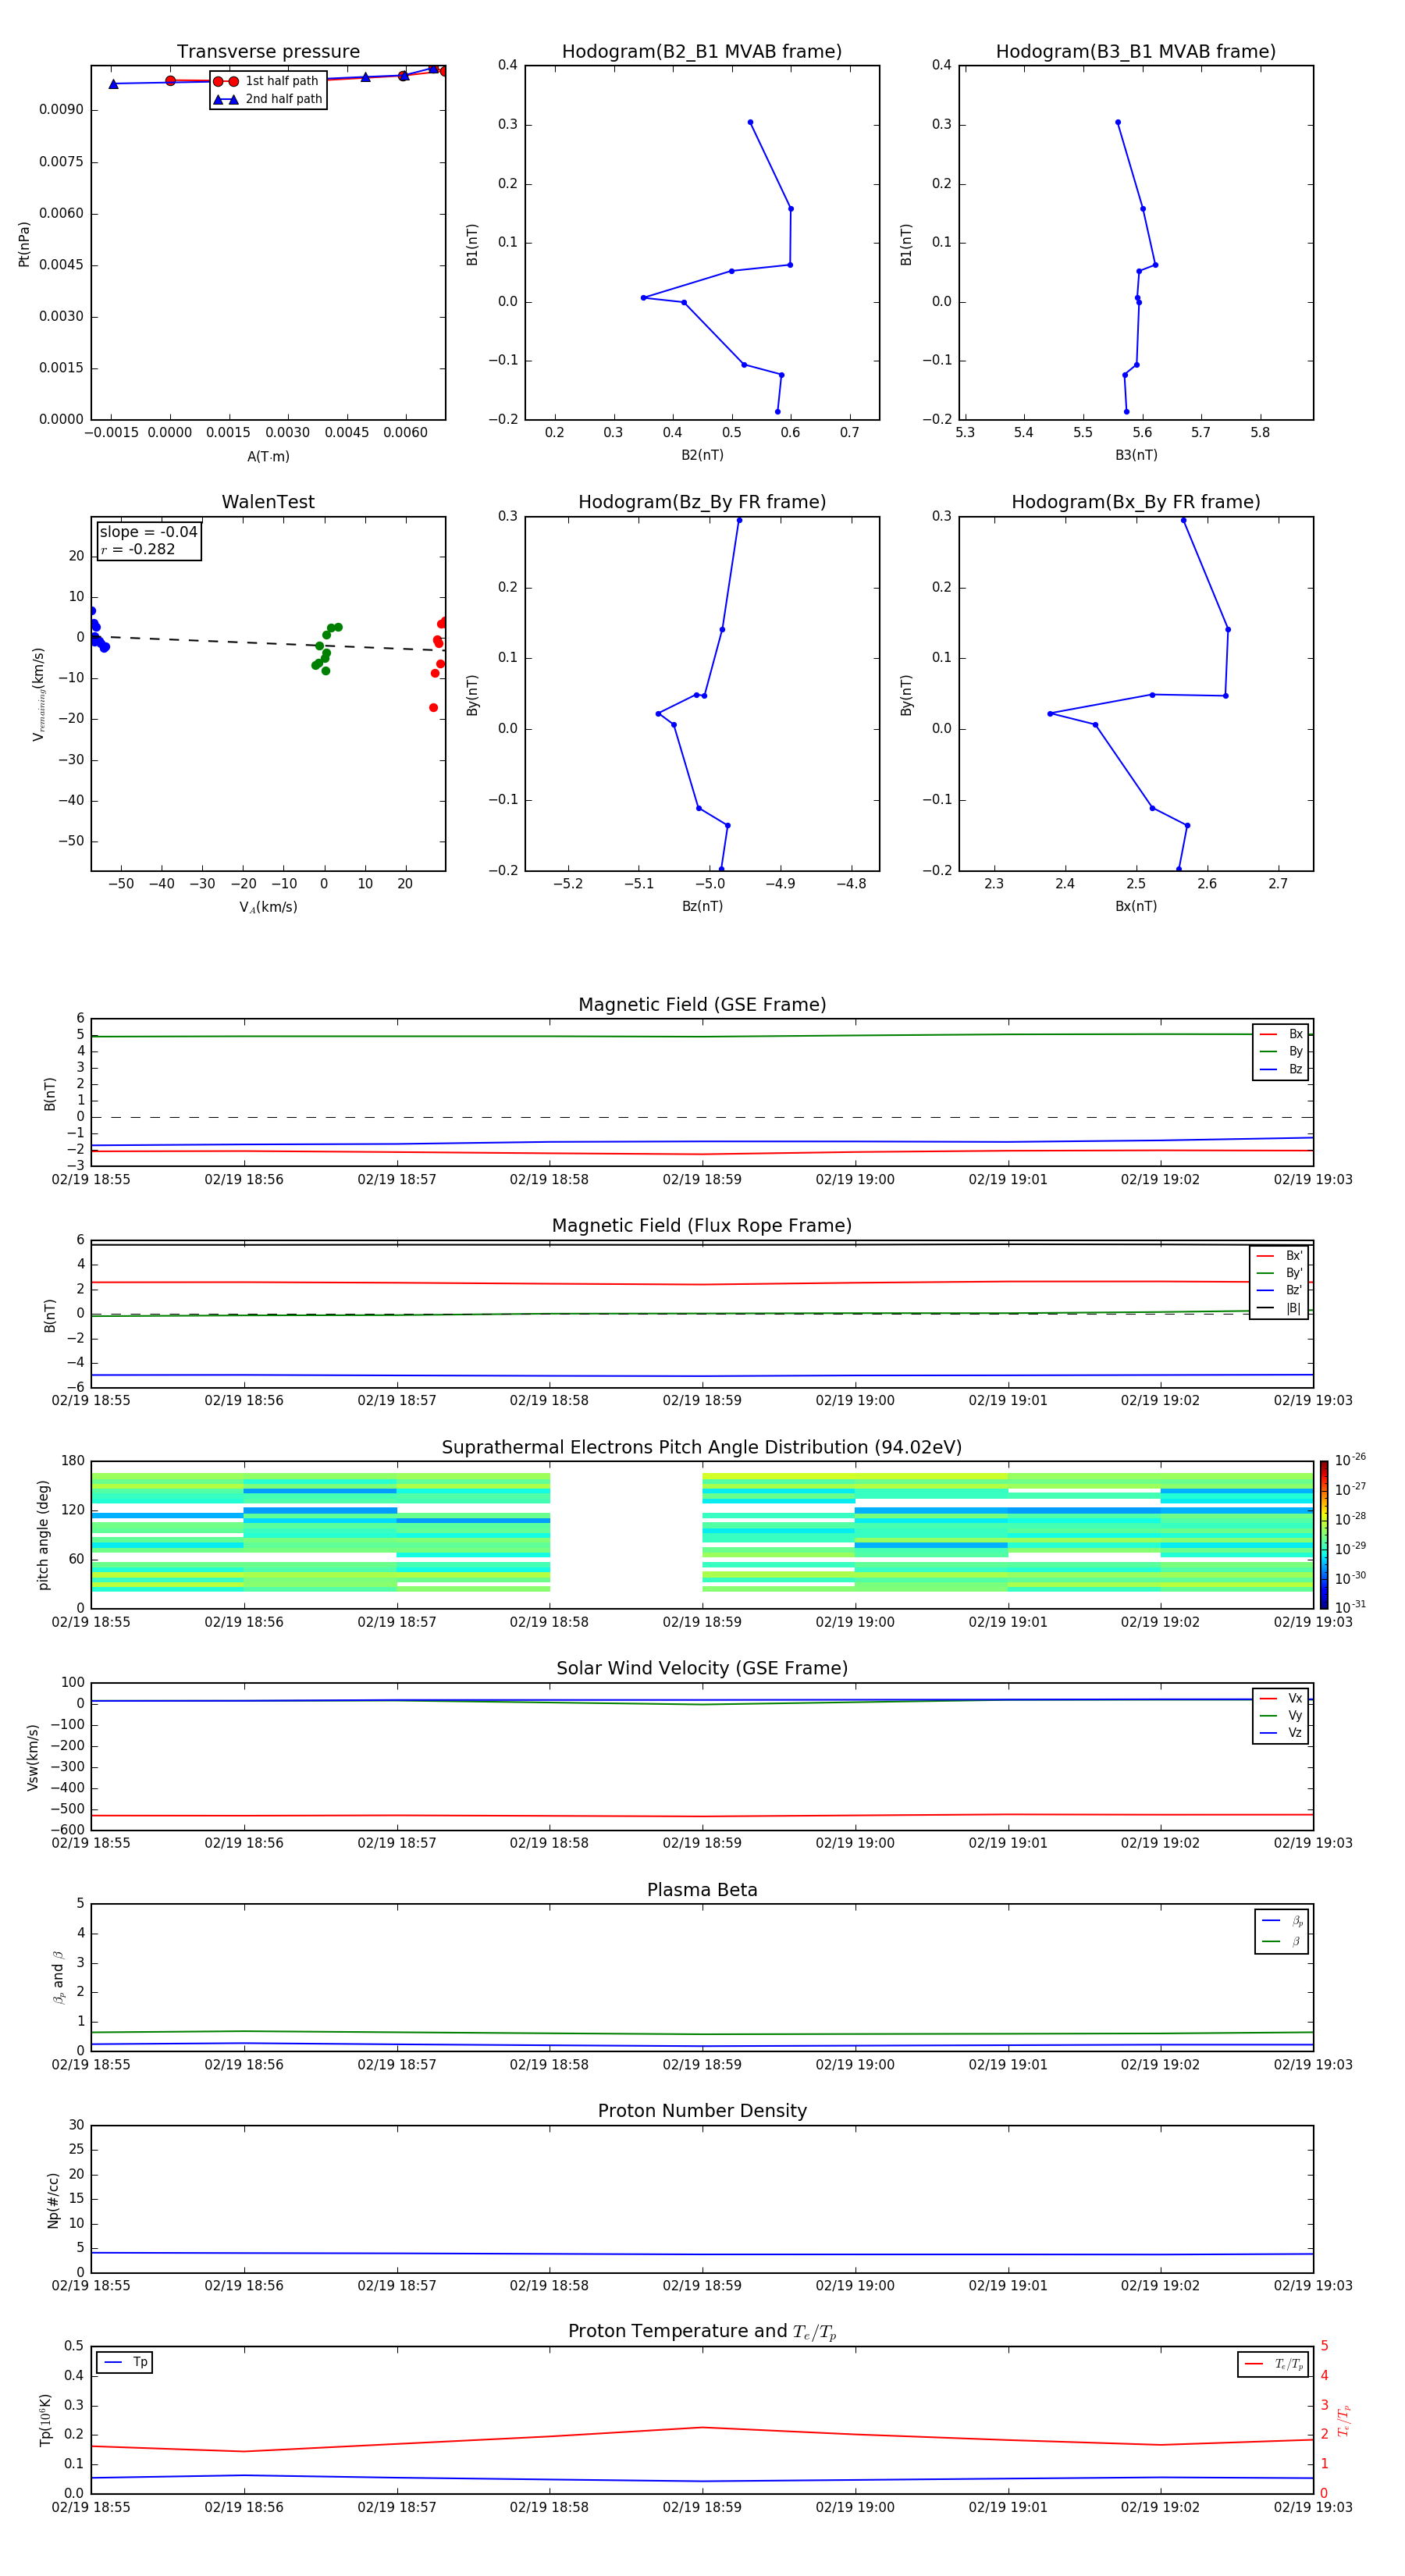The image size is (1405, 2576).
Task: Click the 'B3(nT)' axis label
Action: (1136, 455)
